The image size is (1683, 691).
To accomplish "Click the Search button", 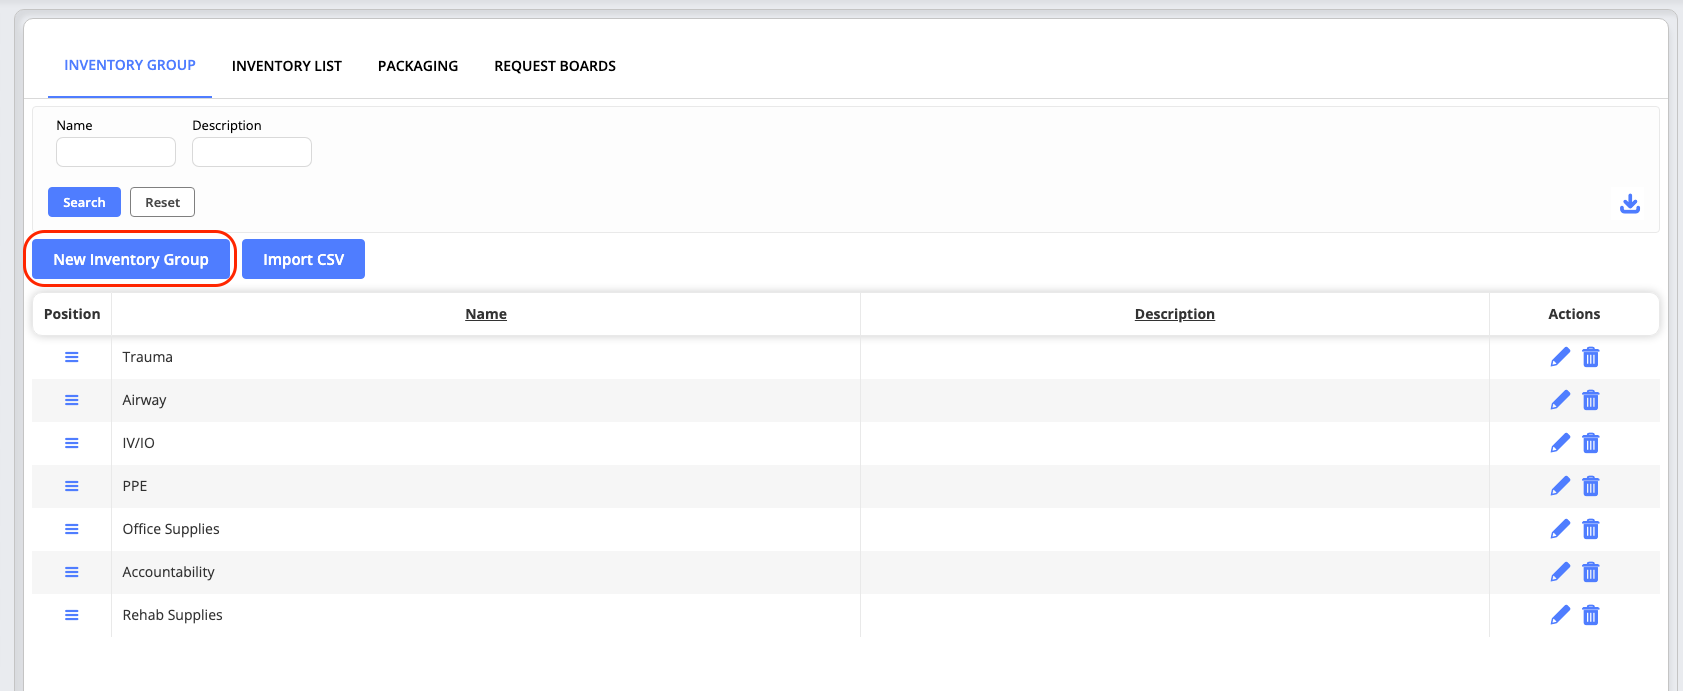I will [x=84, y=202].
